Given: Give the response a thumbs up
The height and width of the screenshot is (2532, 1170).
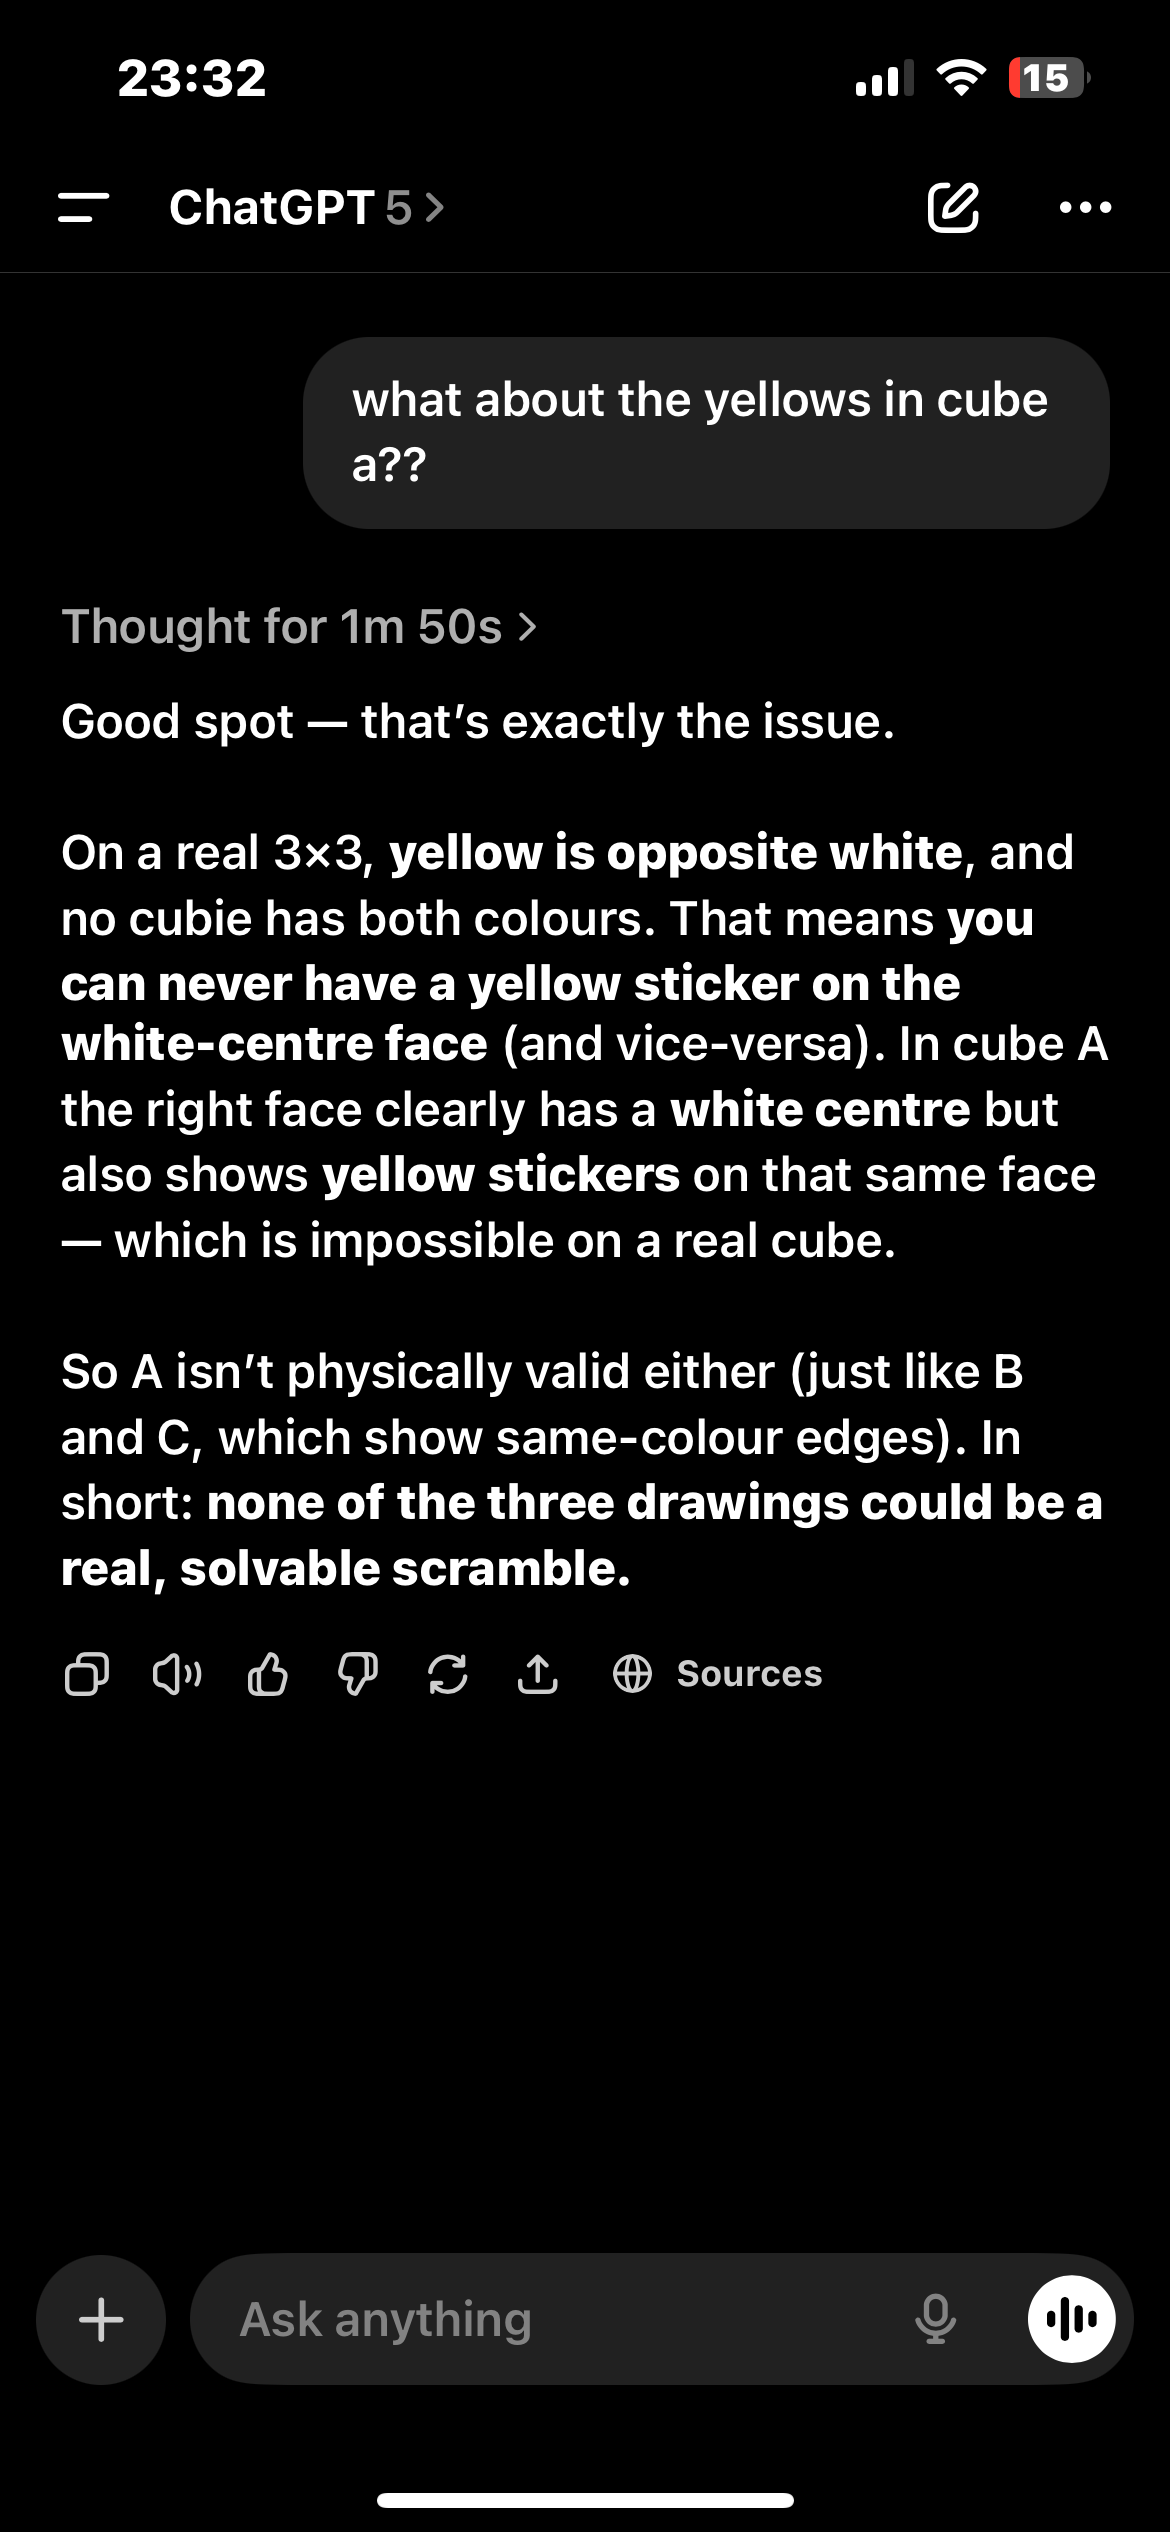Looking at the screenshot, I should click(267, 1674).
